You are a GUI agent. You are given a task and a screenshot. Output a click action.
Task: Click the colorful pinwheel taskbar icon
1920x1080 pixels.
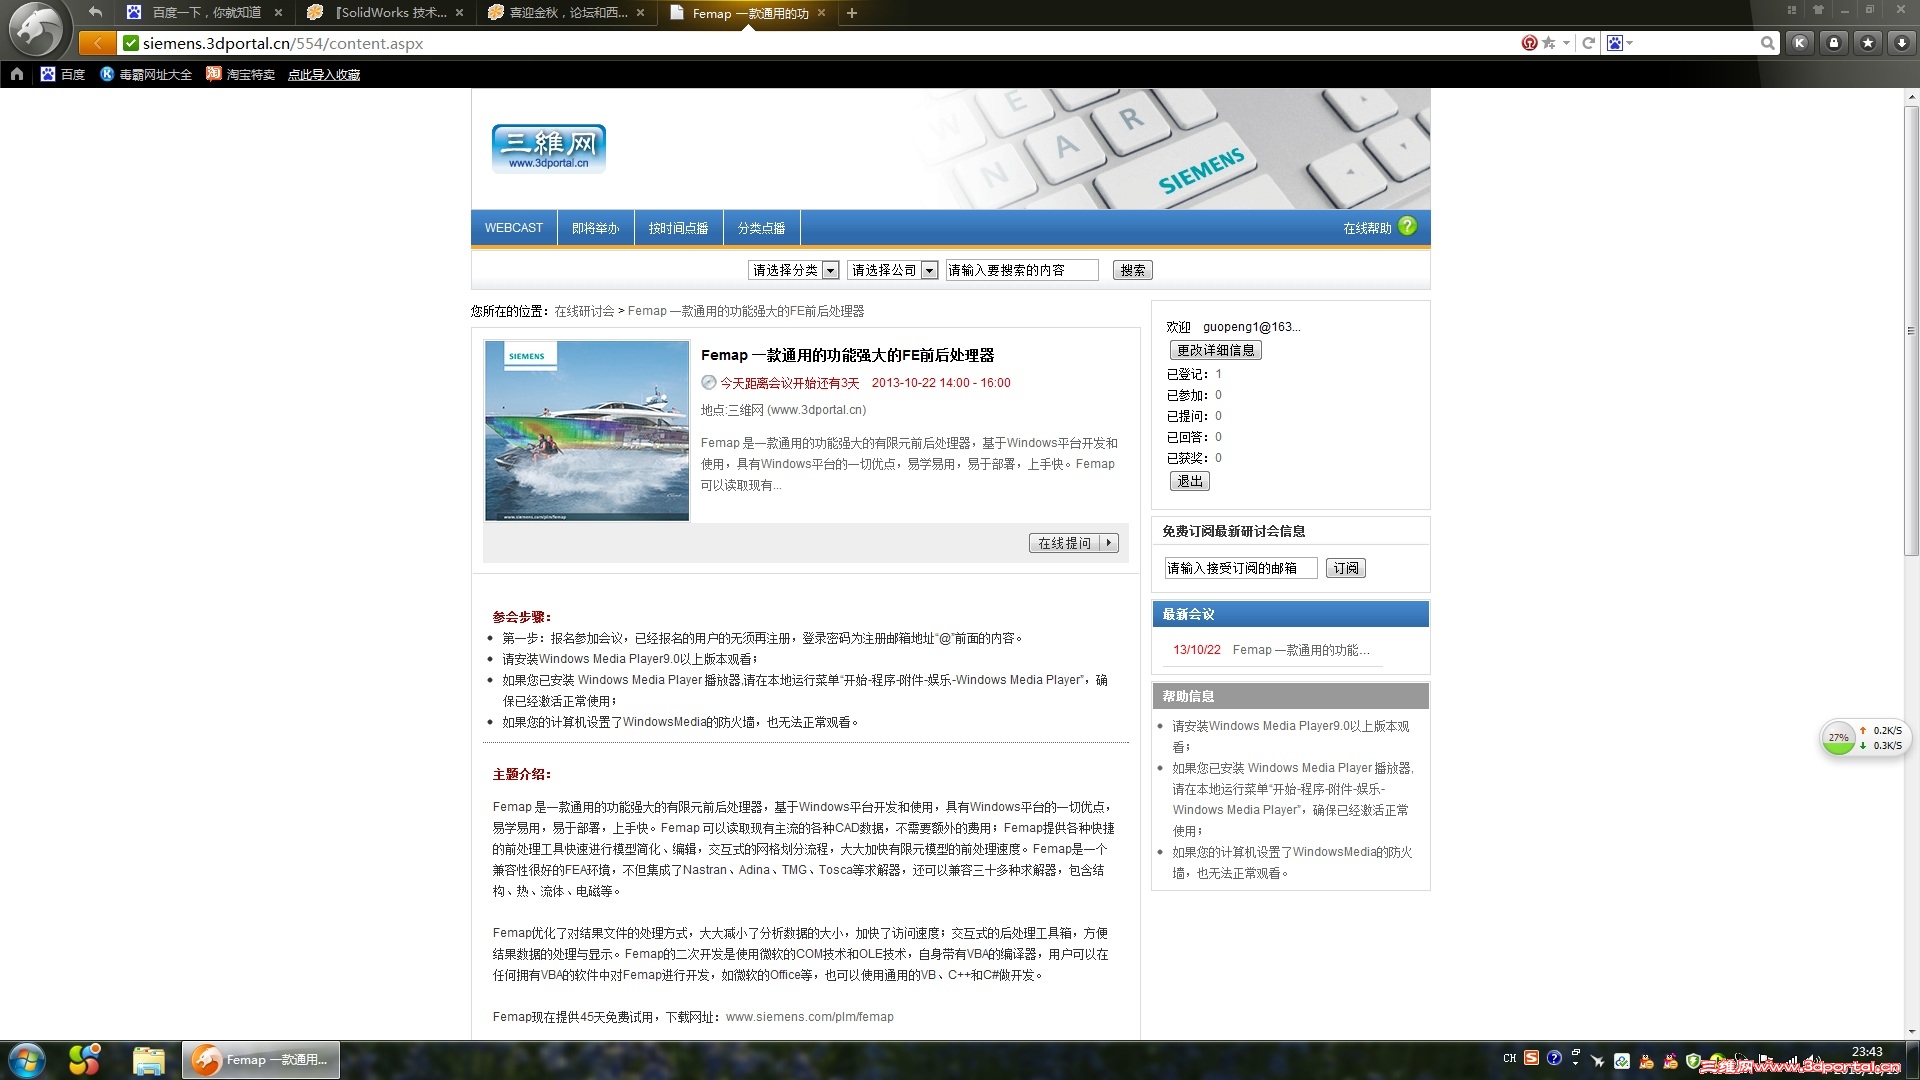pyautogui.click(x=84, y=1060)
